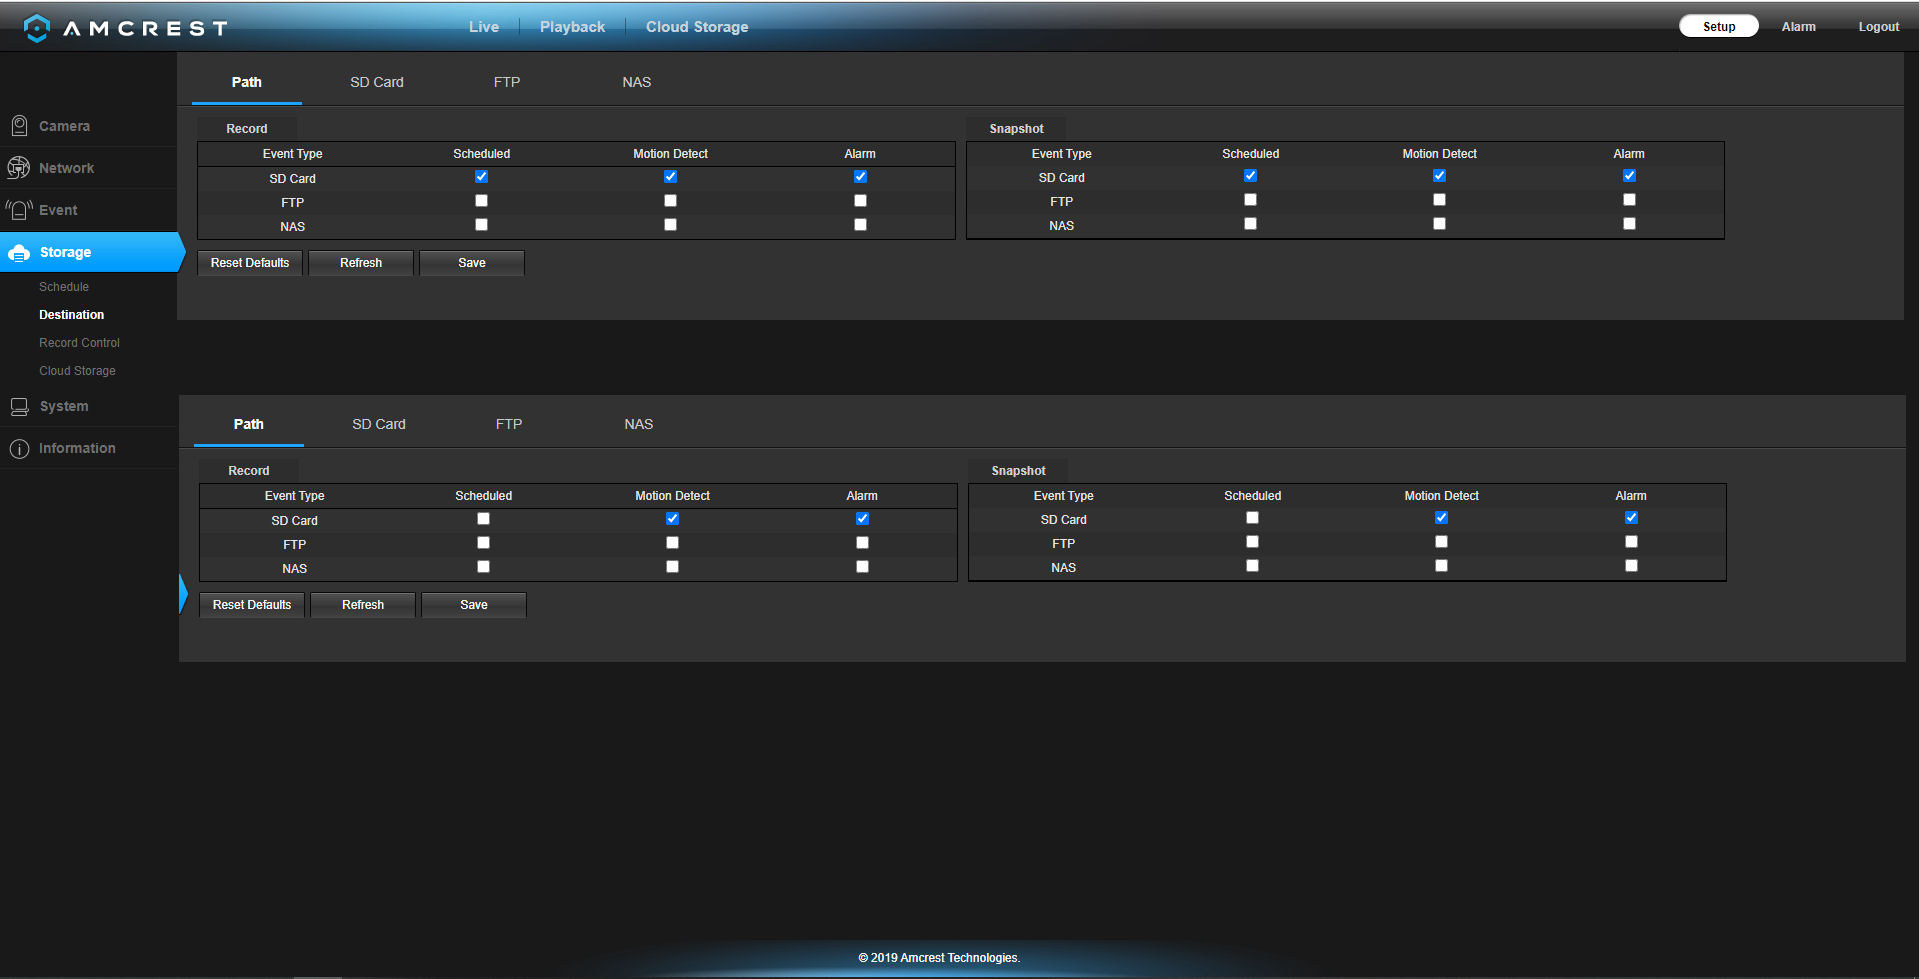Select the Path tab in upper panel
Image resolution: width=1919 pixels, height=979 pixels.
[x=247, y=82]
